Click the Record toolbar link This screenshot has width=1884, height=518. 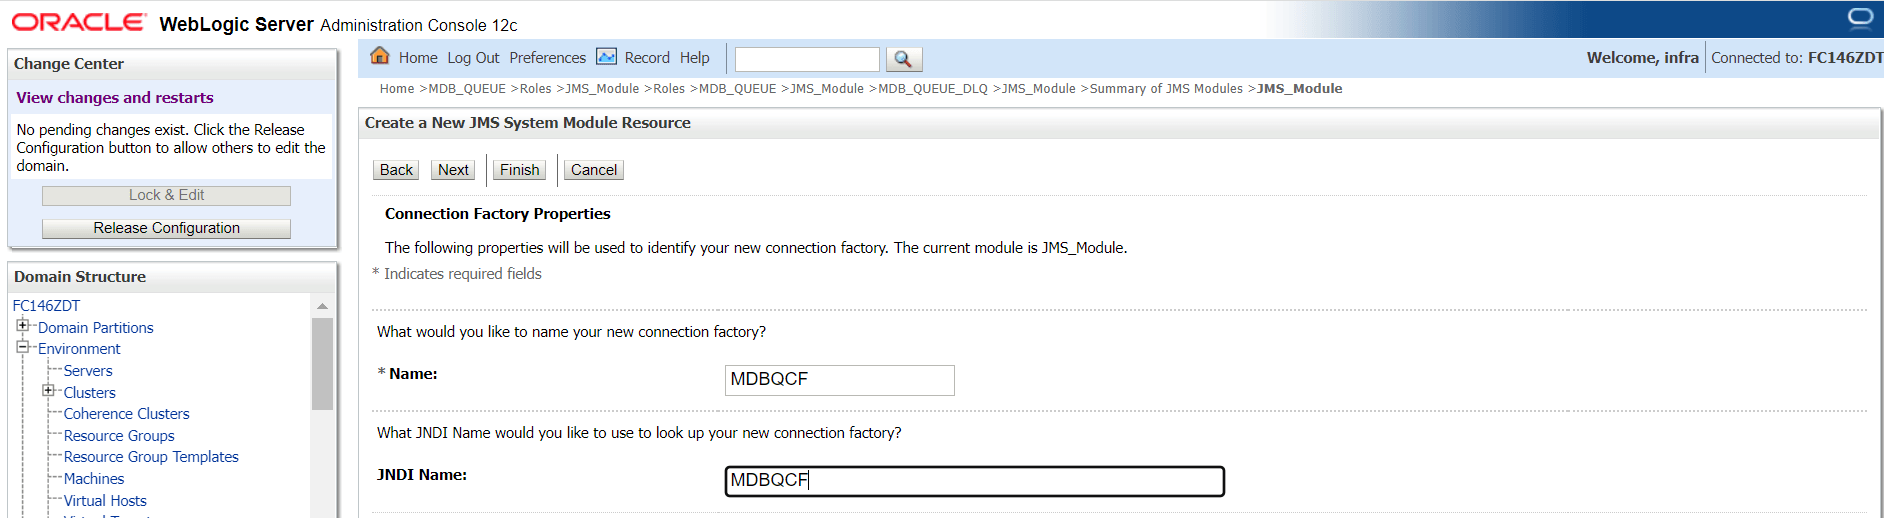tap(647, 58)
